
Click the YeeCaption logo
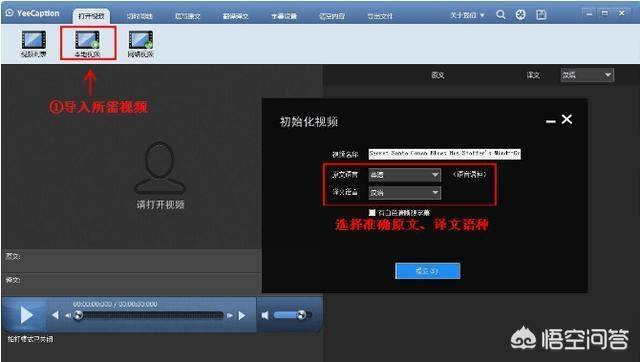33,13
